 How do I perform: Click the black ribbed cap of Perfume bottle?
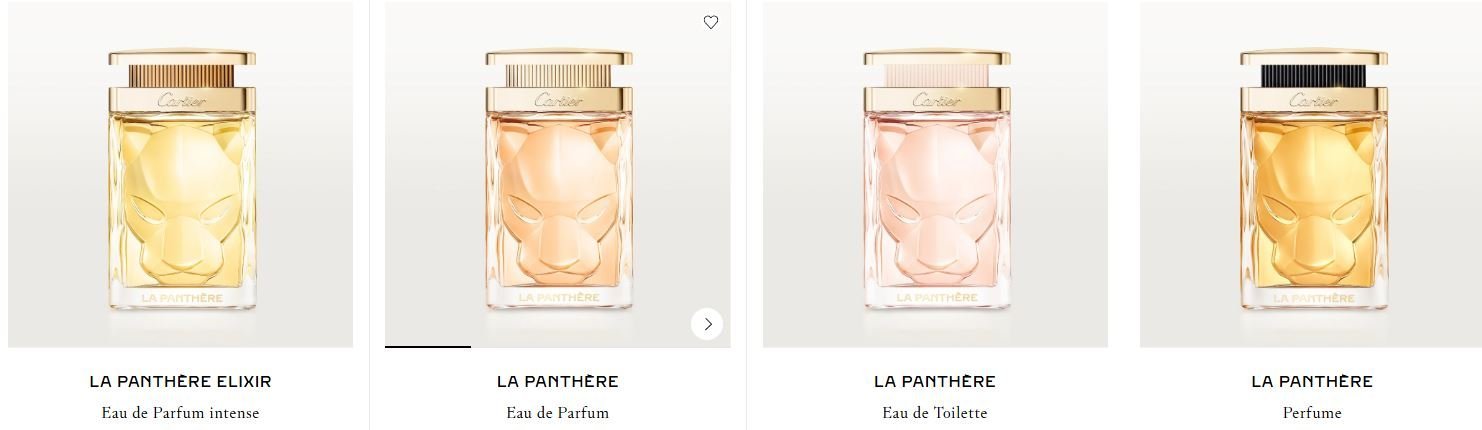click(1313, 76)
